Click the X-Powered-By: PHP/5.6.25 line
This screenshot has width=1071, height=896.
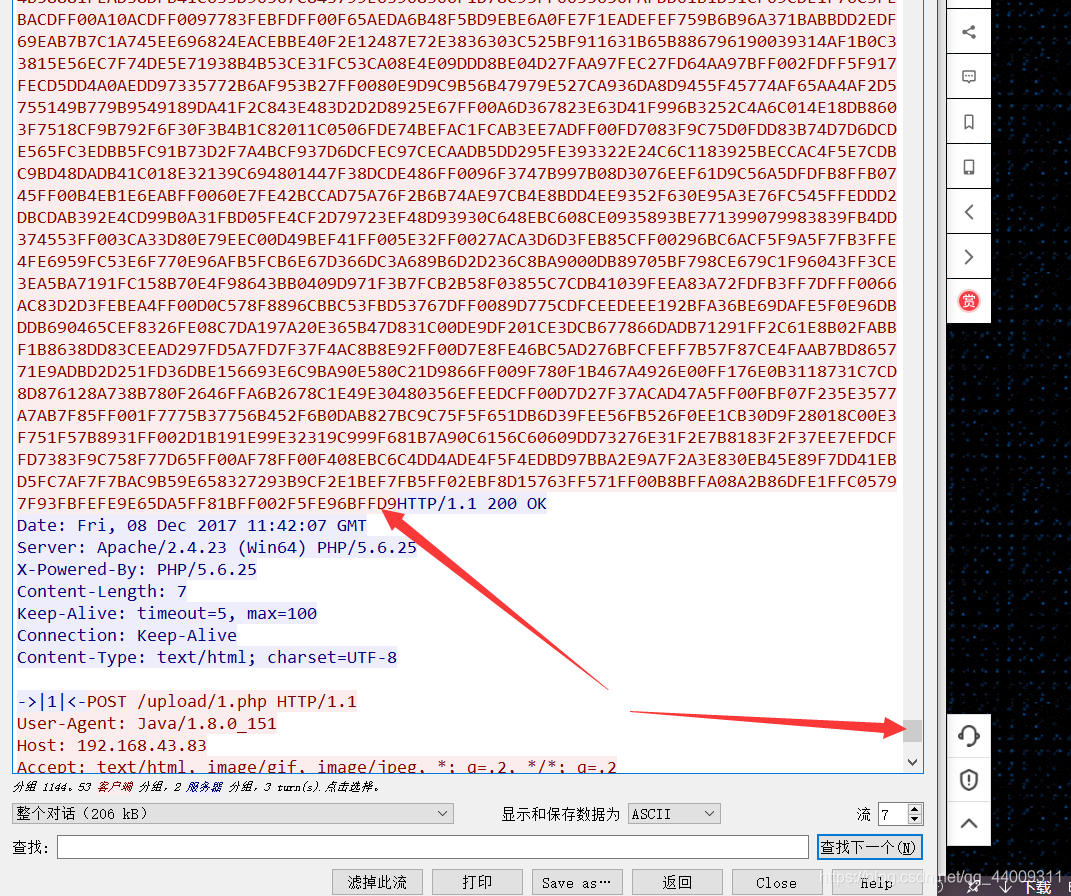(137, 569)
